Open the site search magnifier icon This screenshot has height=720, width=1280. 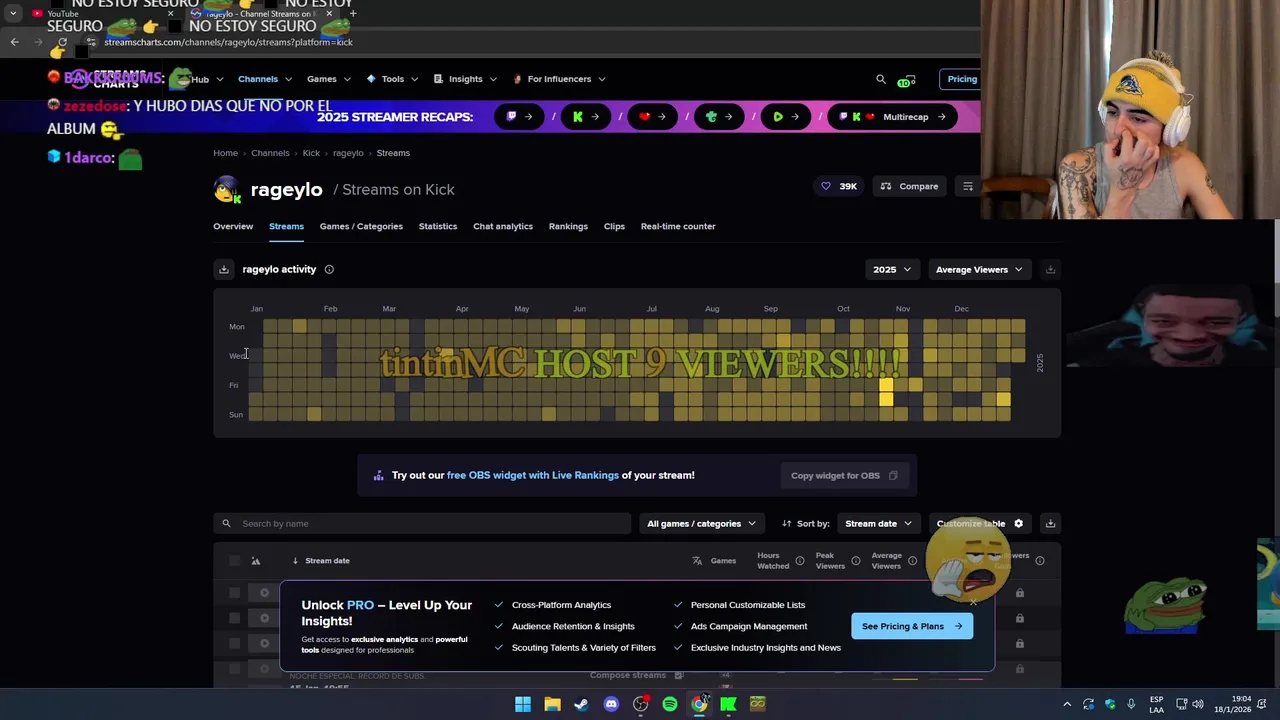[x=881, y=79]
